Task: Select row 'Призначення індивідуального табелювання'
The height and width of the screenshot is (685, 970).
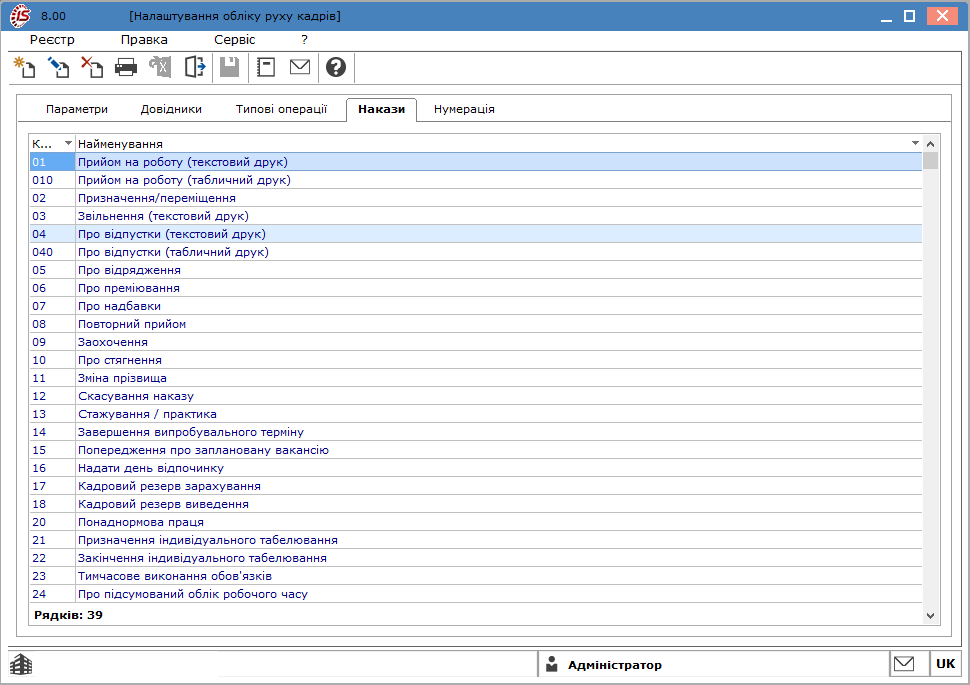Action: (x=476, y=540)
